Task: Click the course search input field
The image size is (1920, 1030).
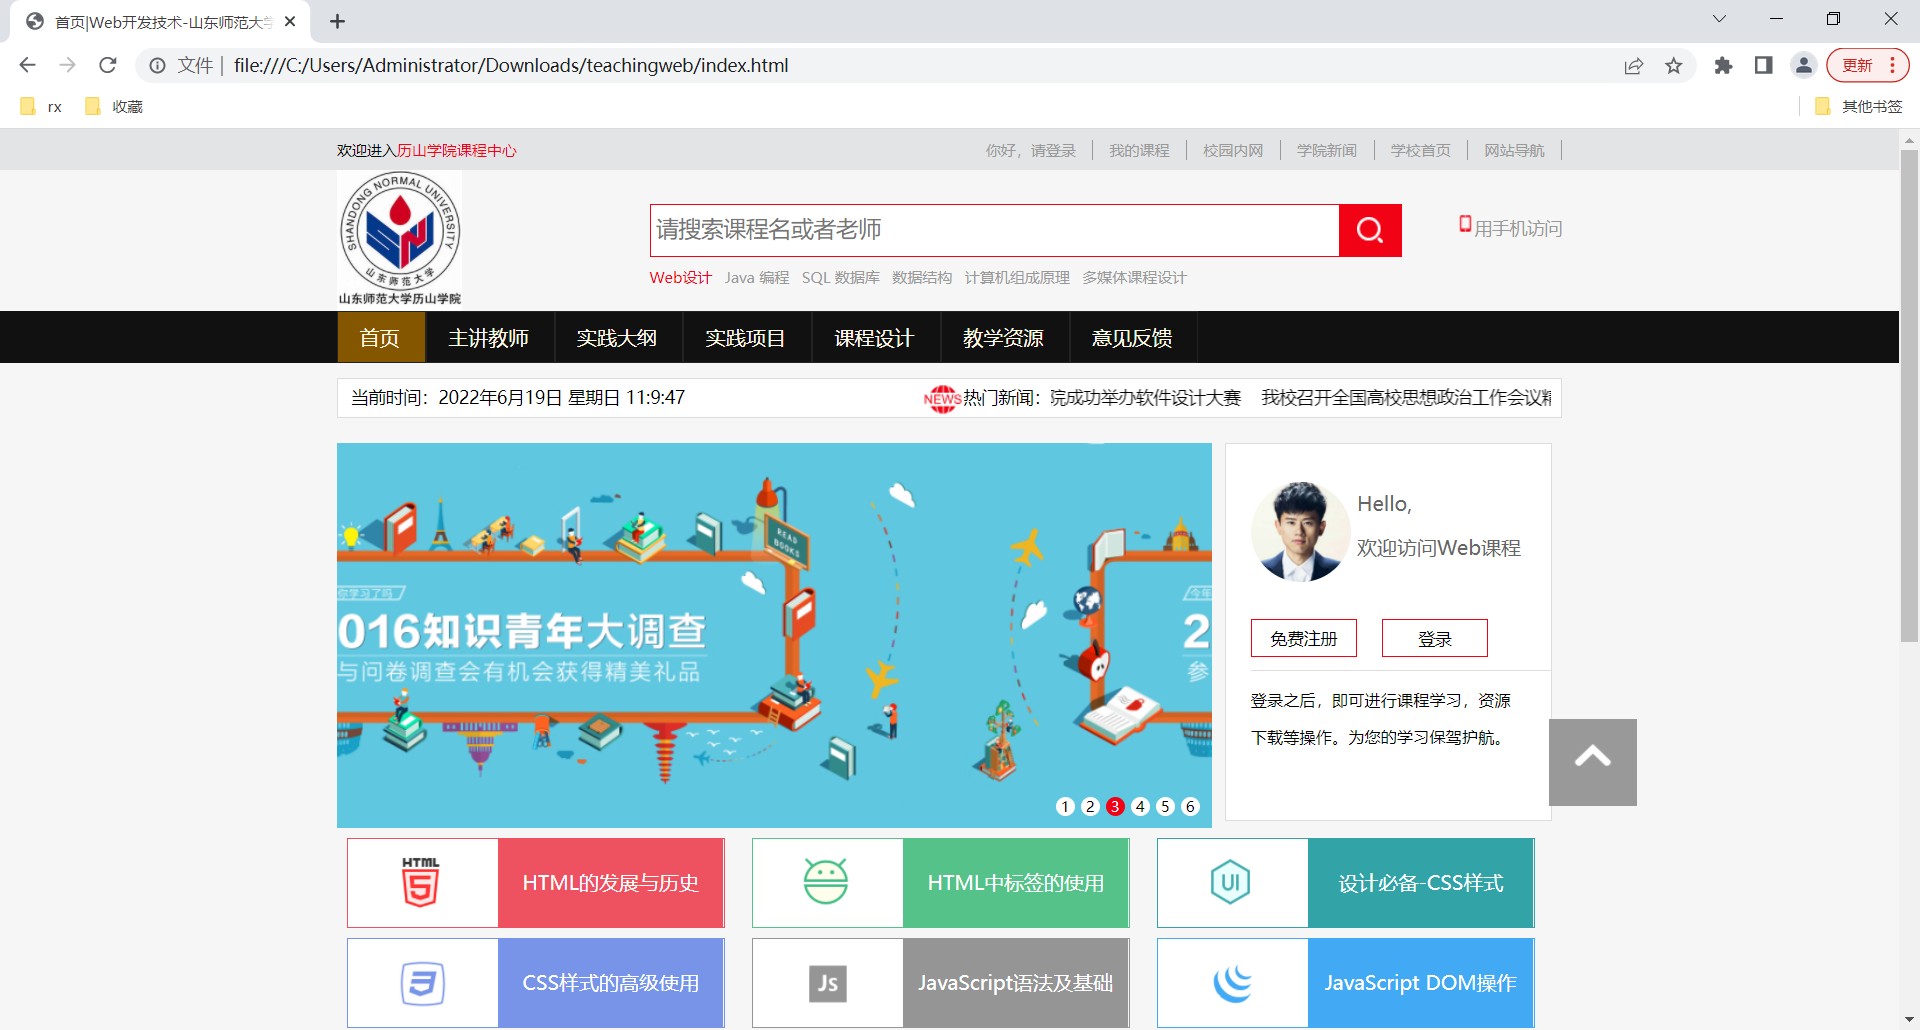Action: coord(995,231)
